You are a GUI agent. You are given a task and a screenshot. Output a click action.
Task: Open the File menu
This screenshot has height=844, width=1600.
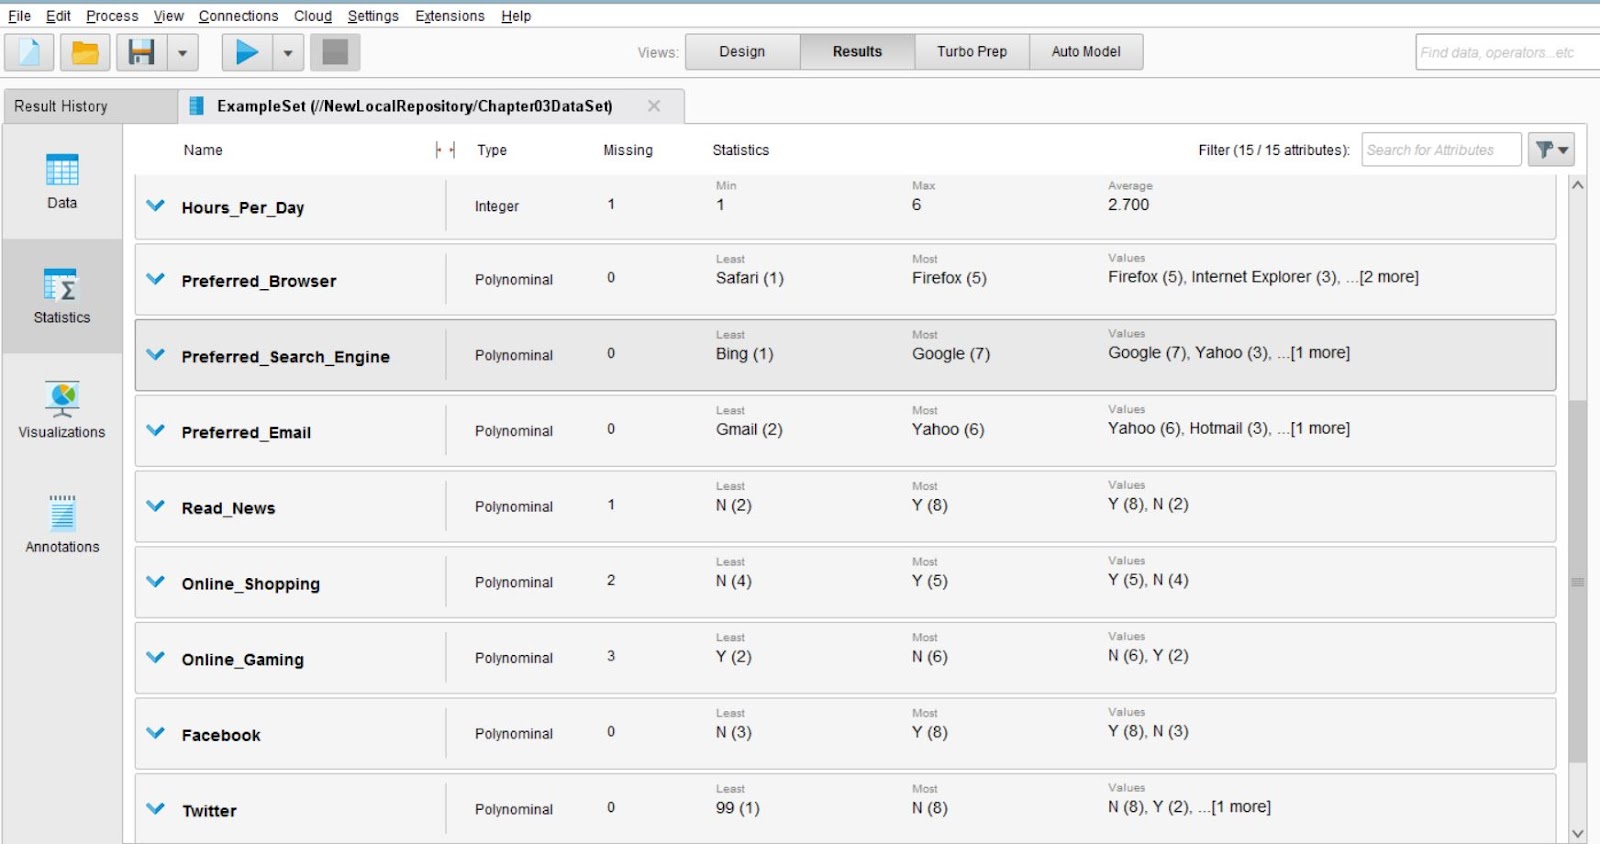[19, 16]
